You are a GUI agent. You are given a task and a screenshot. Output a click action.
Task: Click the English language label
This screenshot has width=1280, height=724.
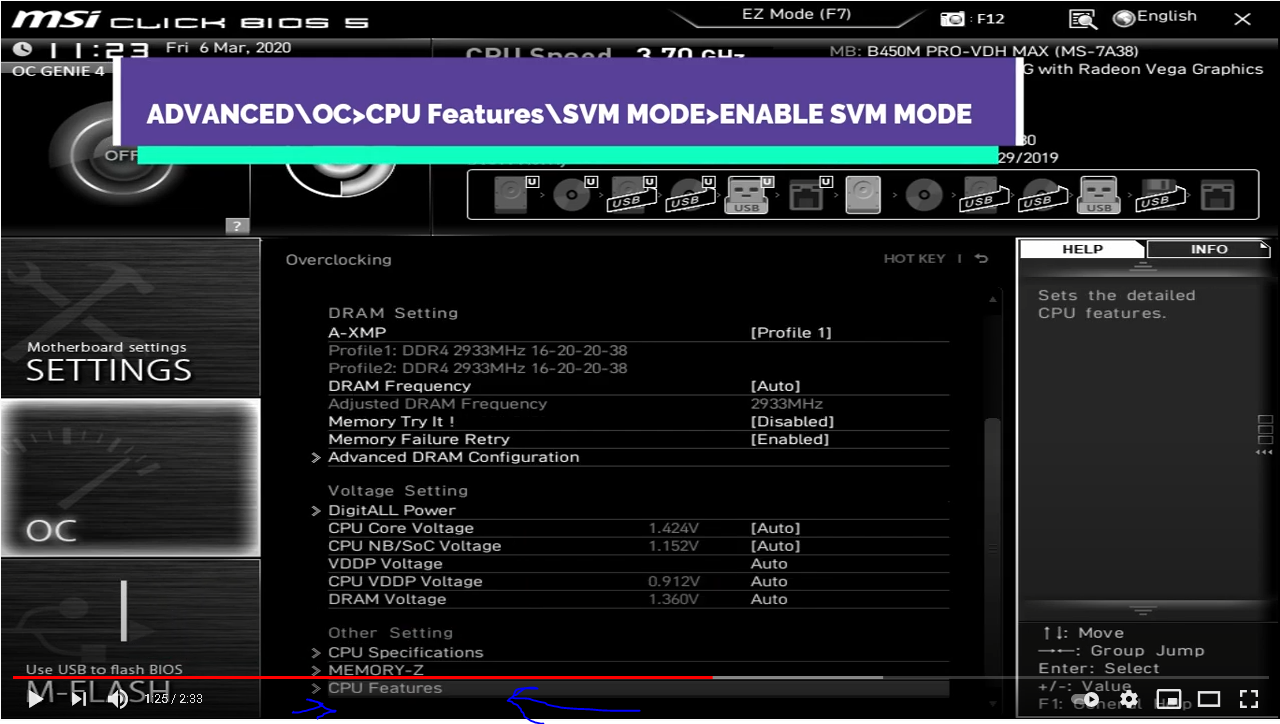click(x=1167, y=17)
